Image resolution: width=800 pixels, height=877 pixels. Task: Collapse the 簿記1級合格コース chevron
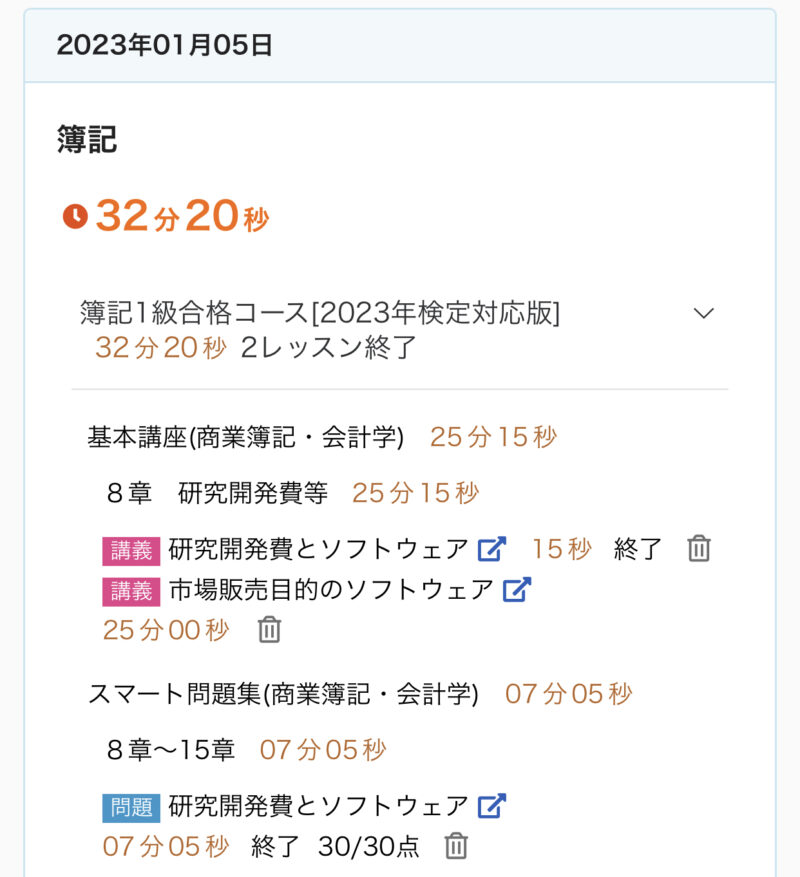click(704, 313)
